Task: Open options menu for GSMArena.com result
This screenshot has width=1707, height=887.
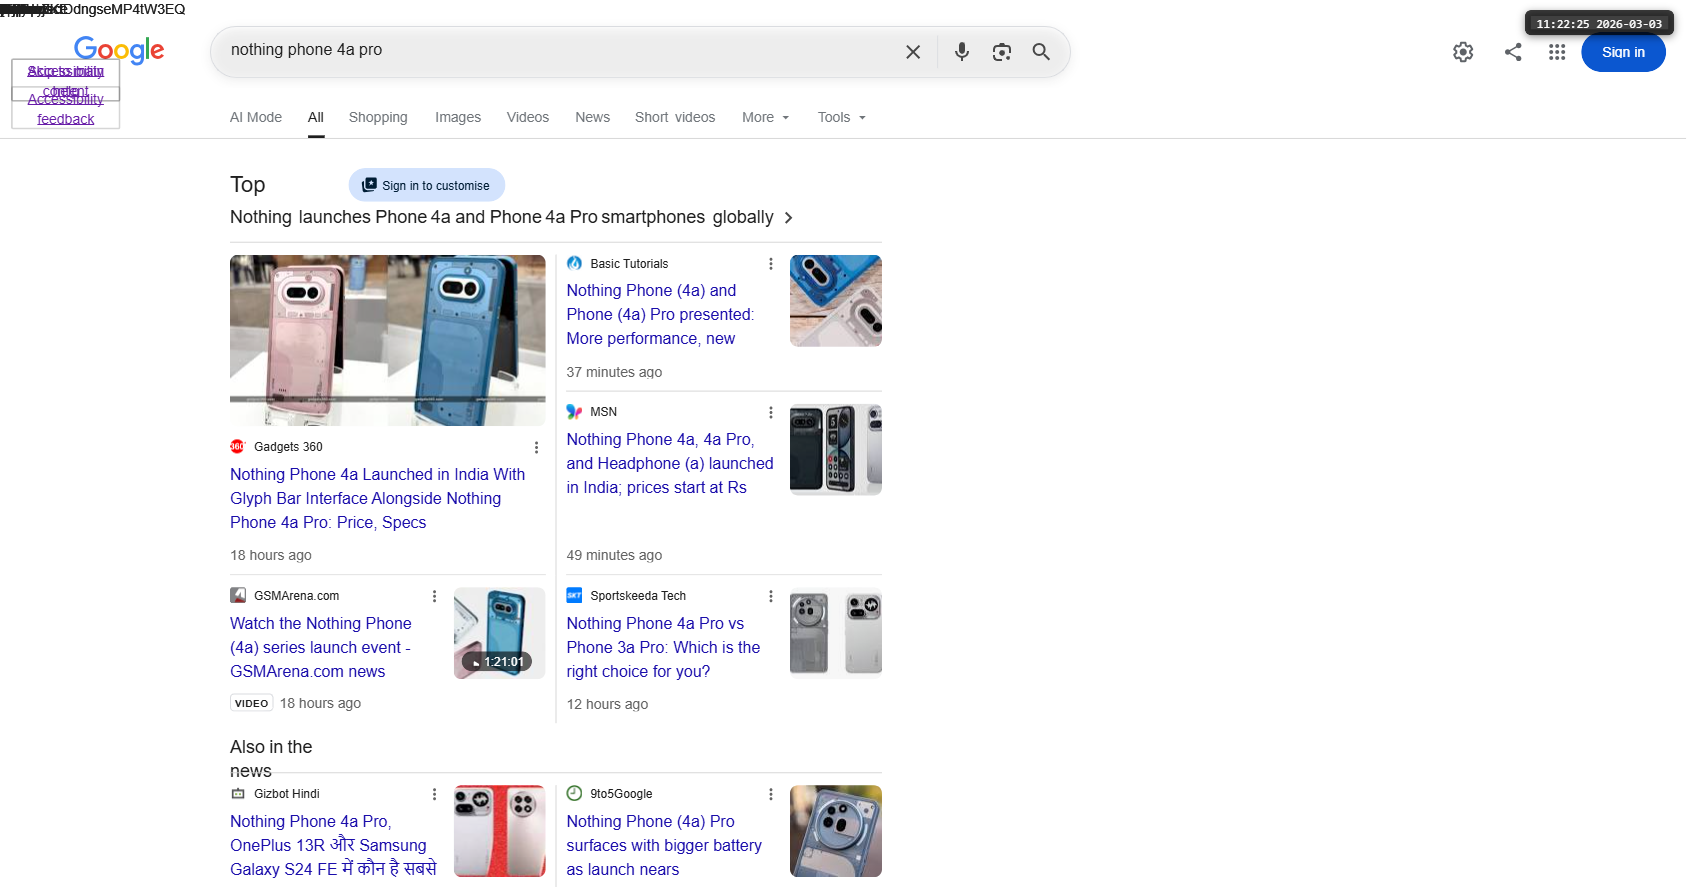Action: (x=434, y=596)
